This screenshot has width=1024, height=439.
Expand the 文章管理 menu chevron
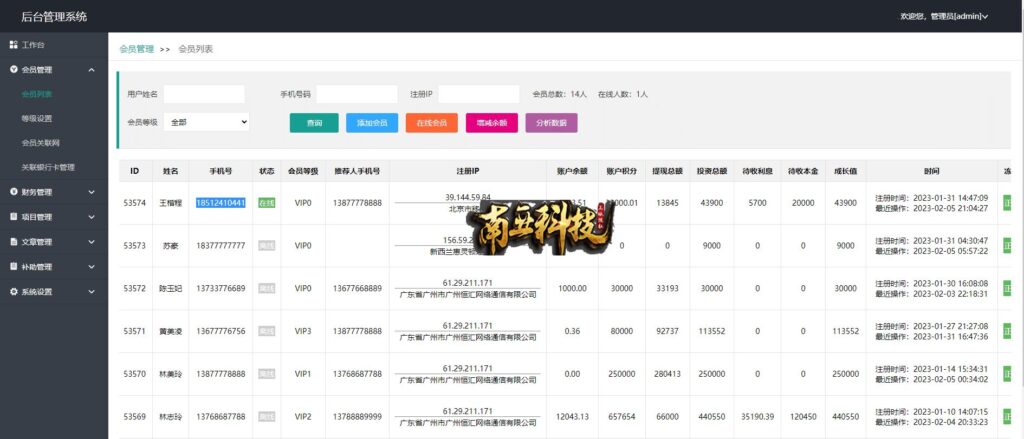[91, 242]
